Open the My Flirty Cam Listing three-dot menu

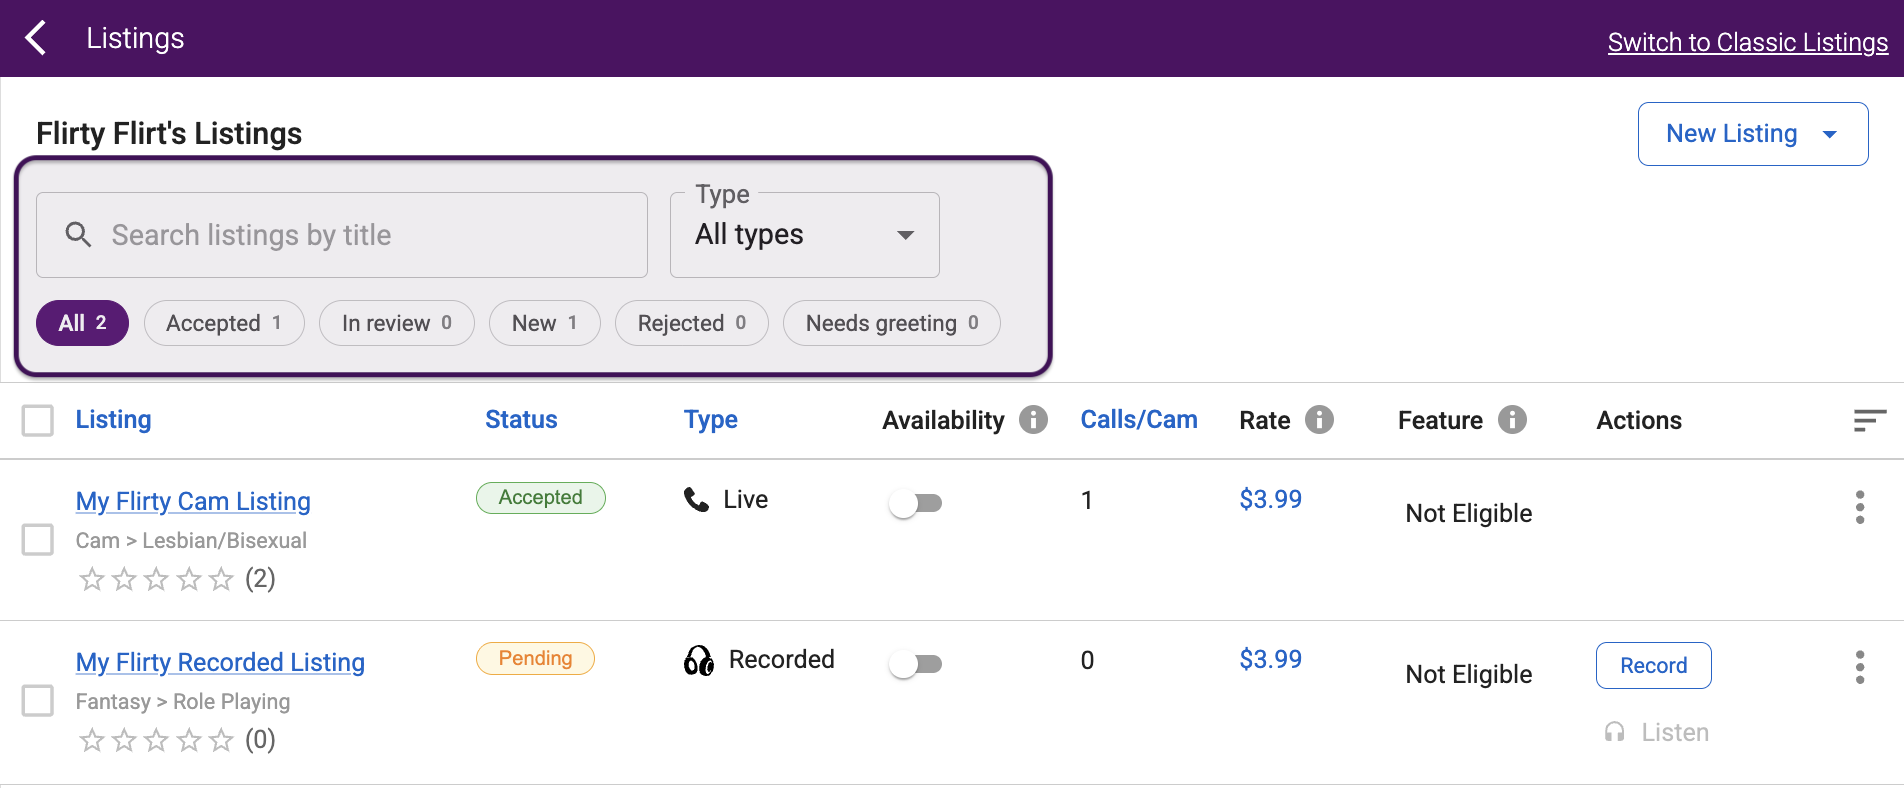(x=1860, y=507)
